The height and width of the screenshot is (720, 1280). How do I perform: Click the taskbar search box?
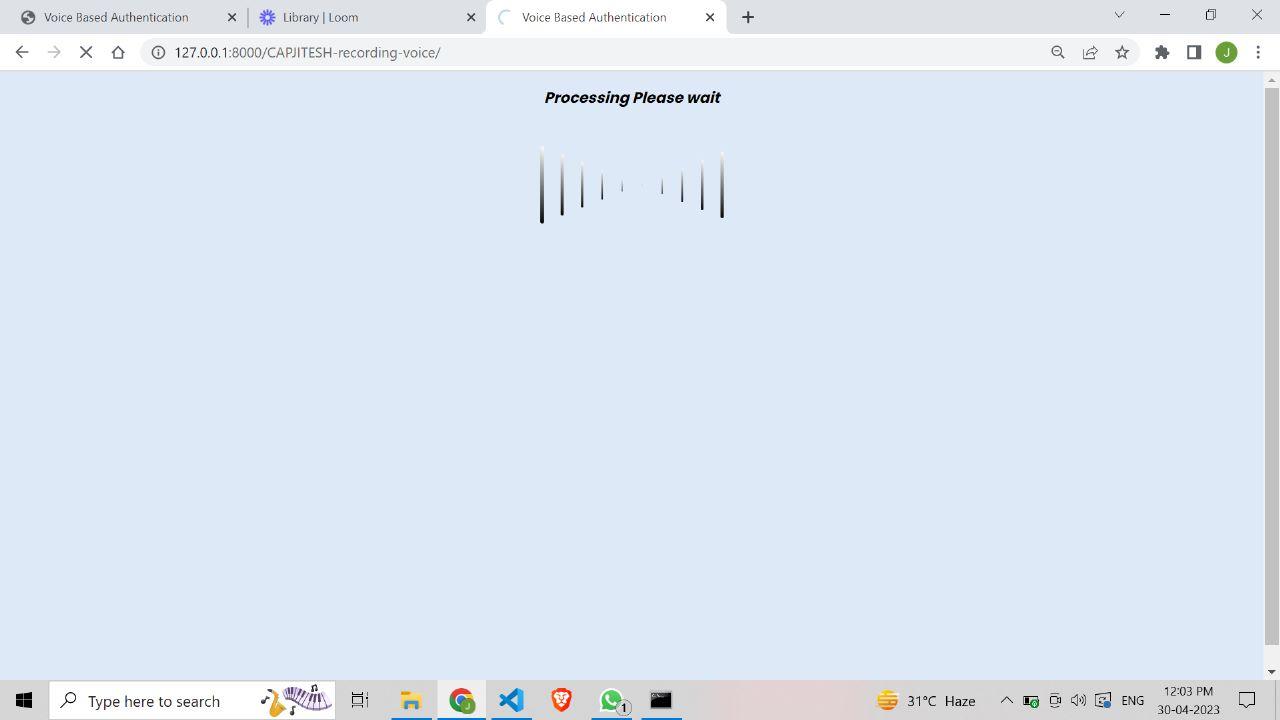[193, 700]
